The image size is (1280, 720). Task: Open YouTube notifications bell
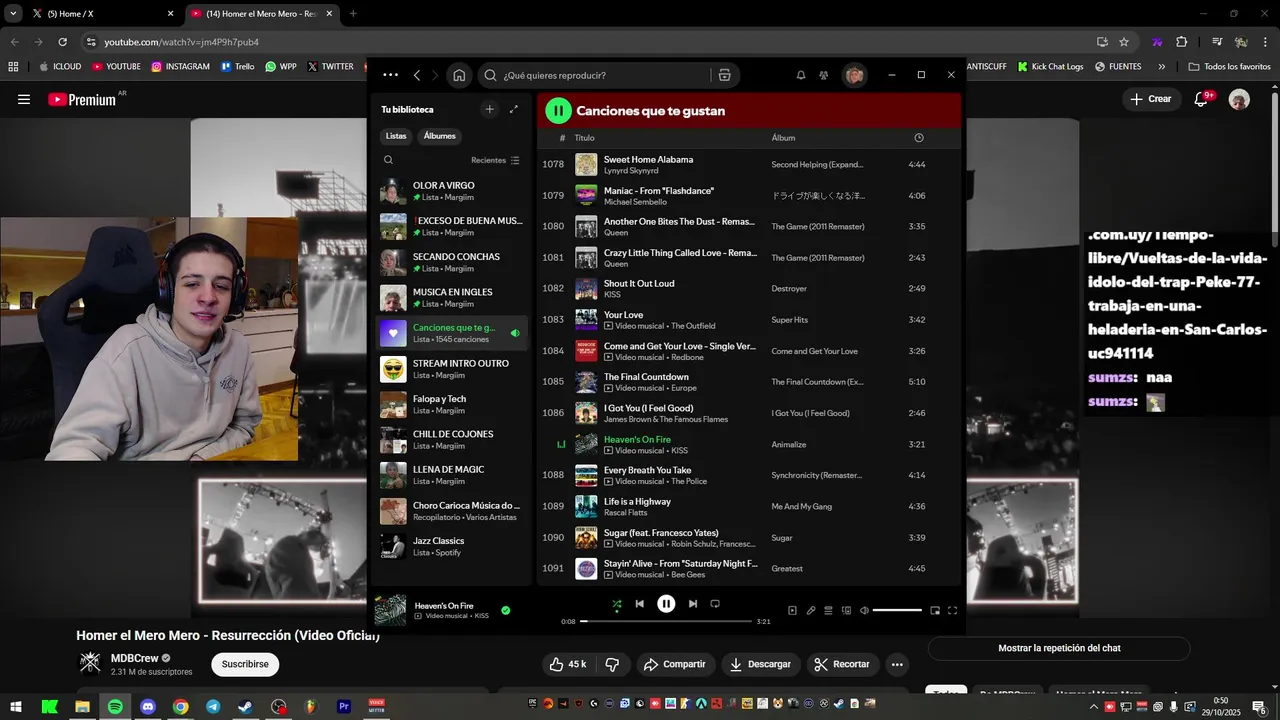click(x=1202, y=99)
